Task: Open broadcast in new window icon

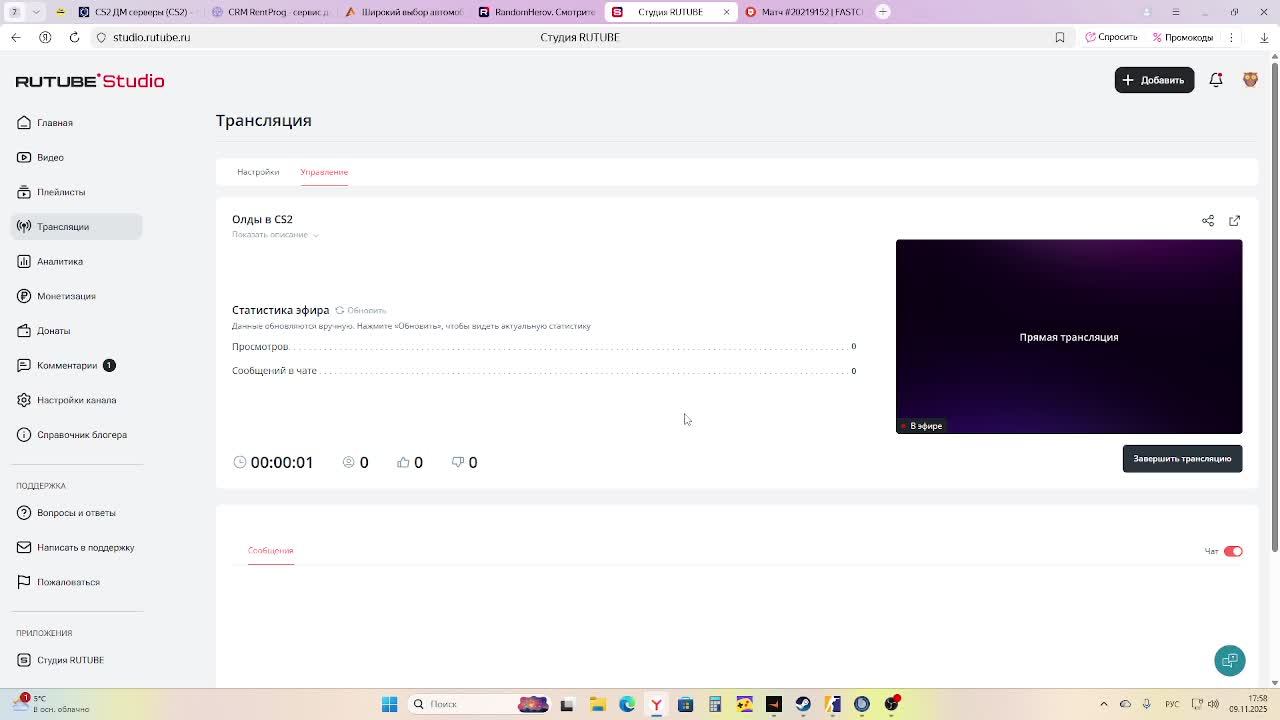Action: [x=1234, y=220]
